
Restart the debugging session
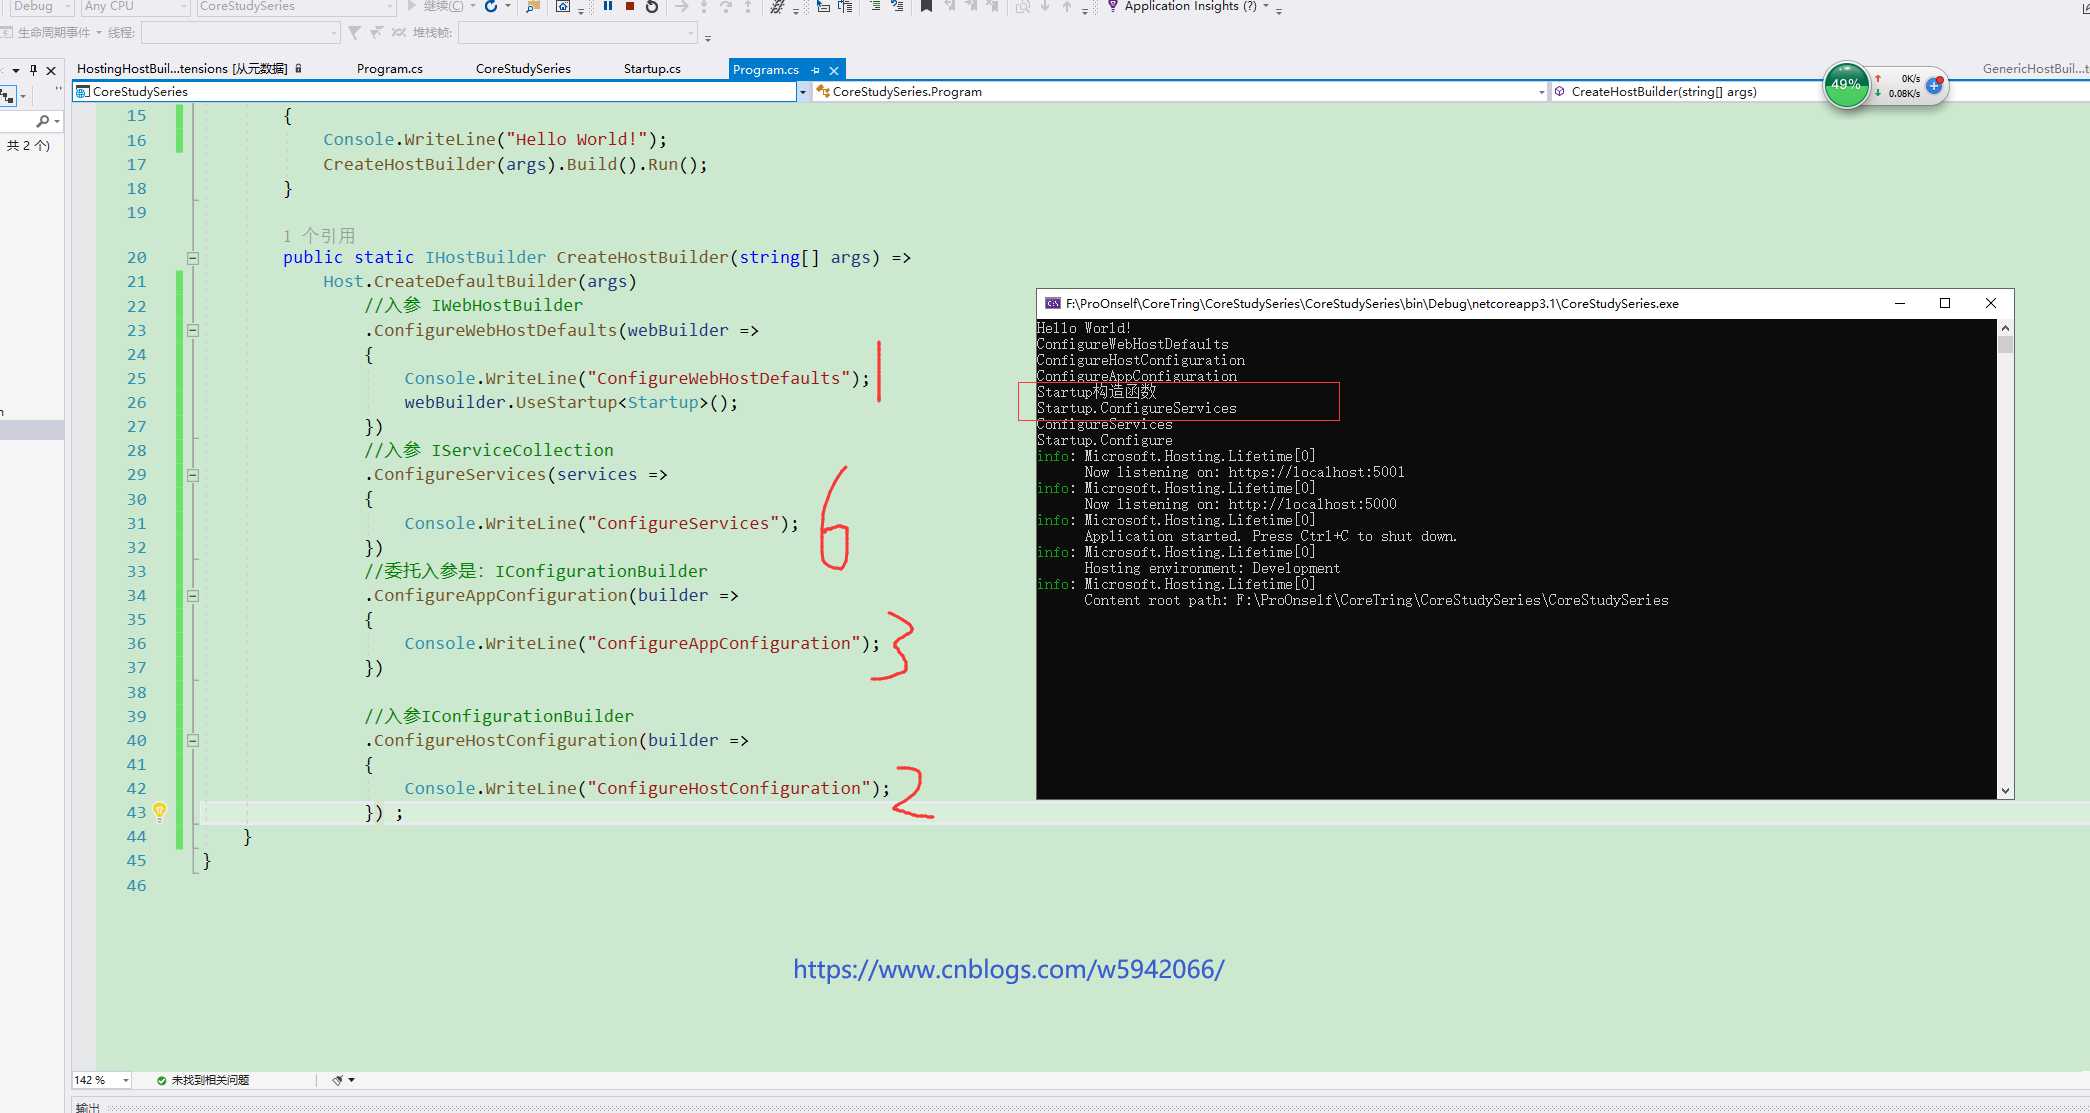click(x=652, y=6)
